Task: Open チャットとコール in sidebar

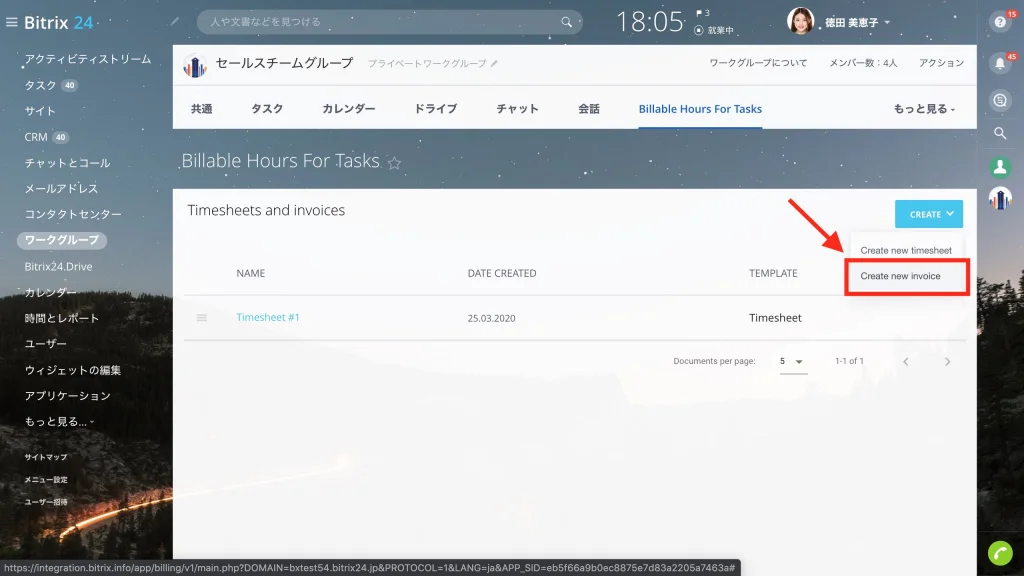Action: coord(67,163)
